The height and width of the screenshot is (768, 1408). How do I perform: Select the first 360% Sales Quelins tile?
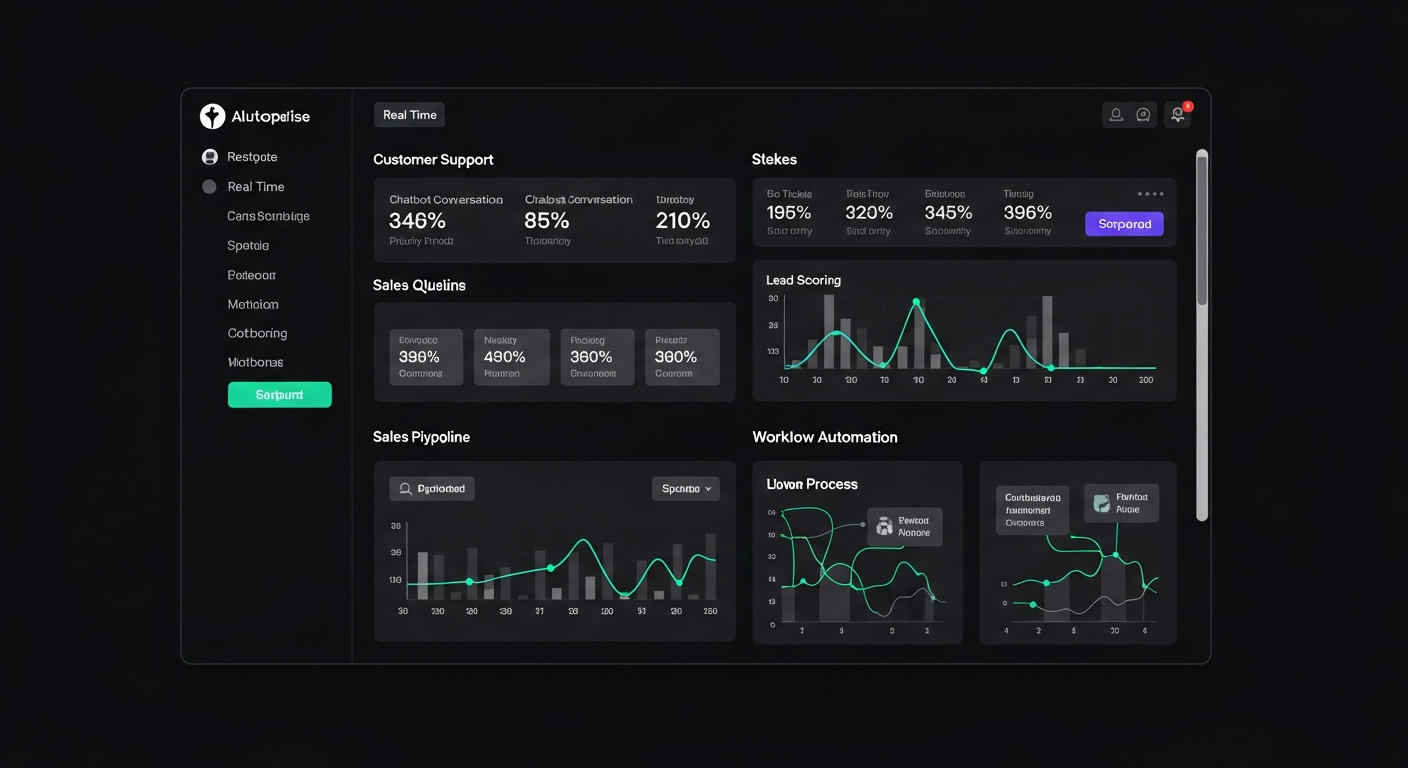(x=597, y=357)
